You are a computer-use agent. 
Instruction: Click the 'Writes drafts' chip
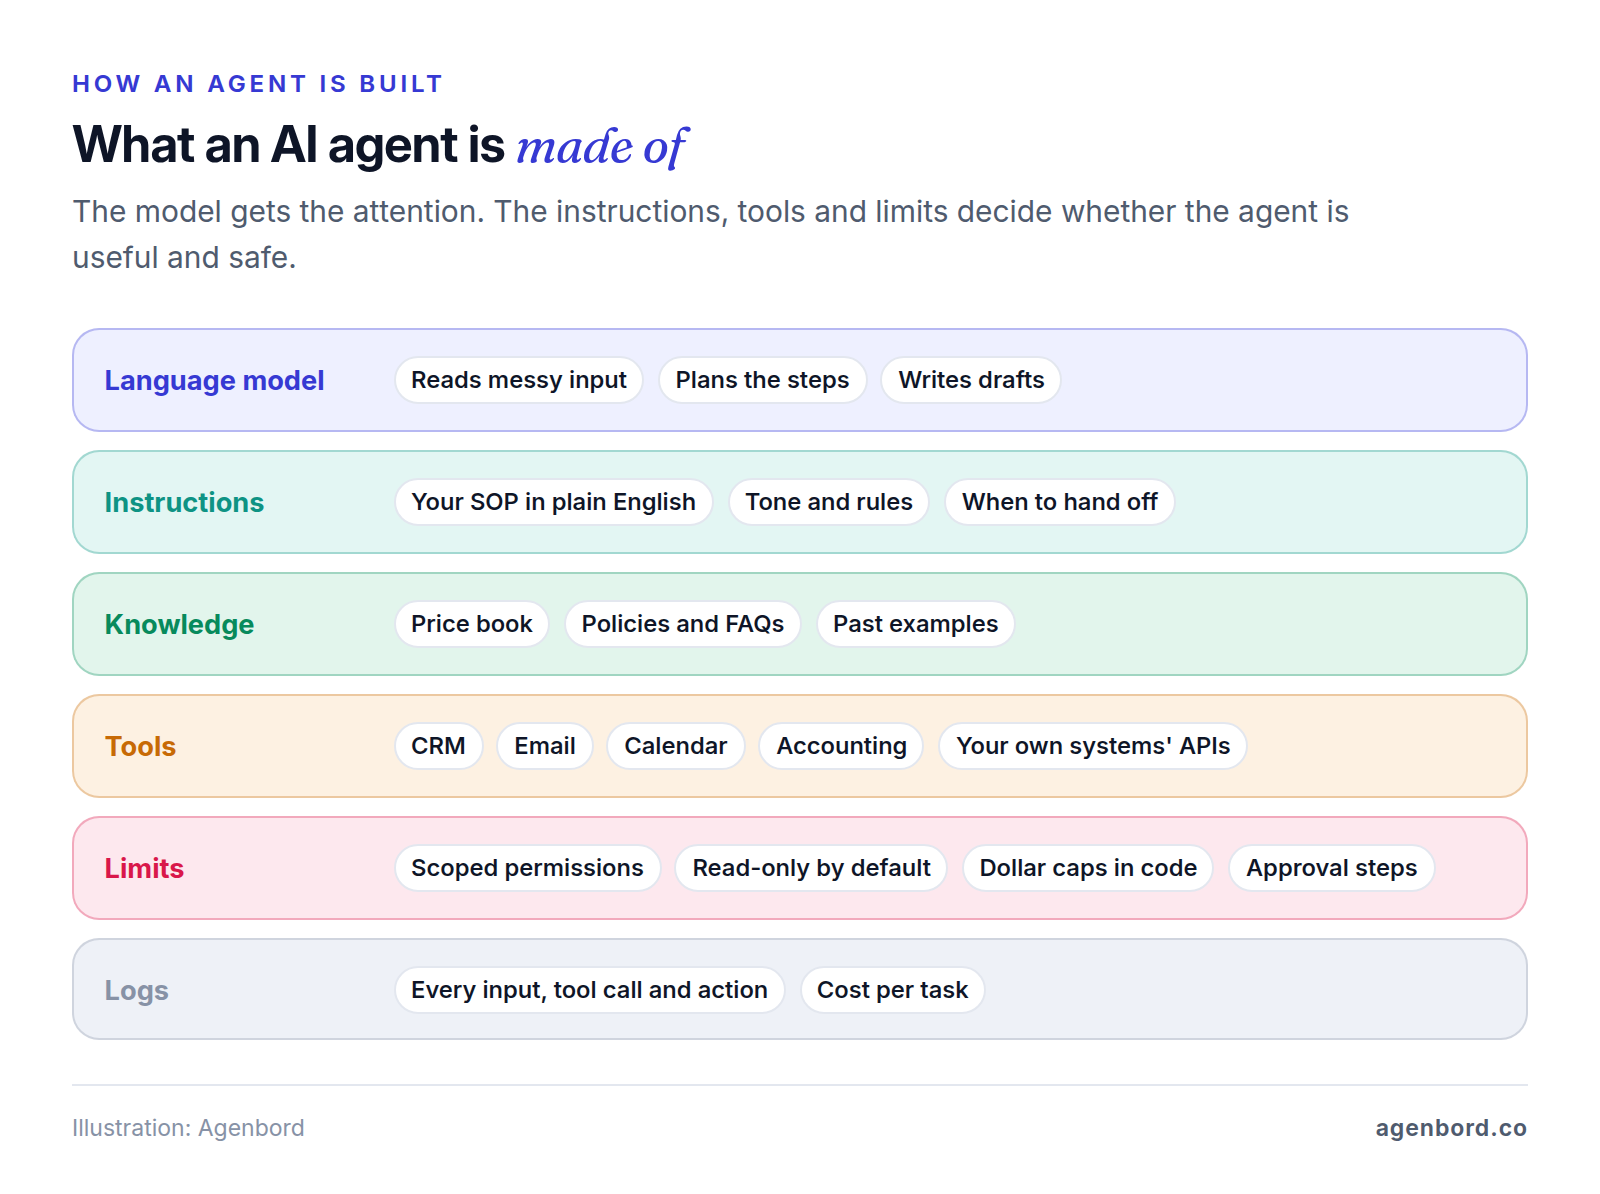click(x=971, y=380)
